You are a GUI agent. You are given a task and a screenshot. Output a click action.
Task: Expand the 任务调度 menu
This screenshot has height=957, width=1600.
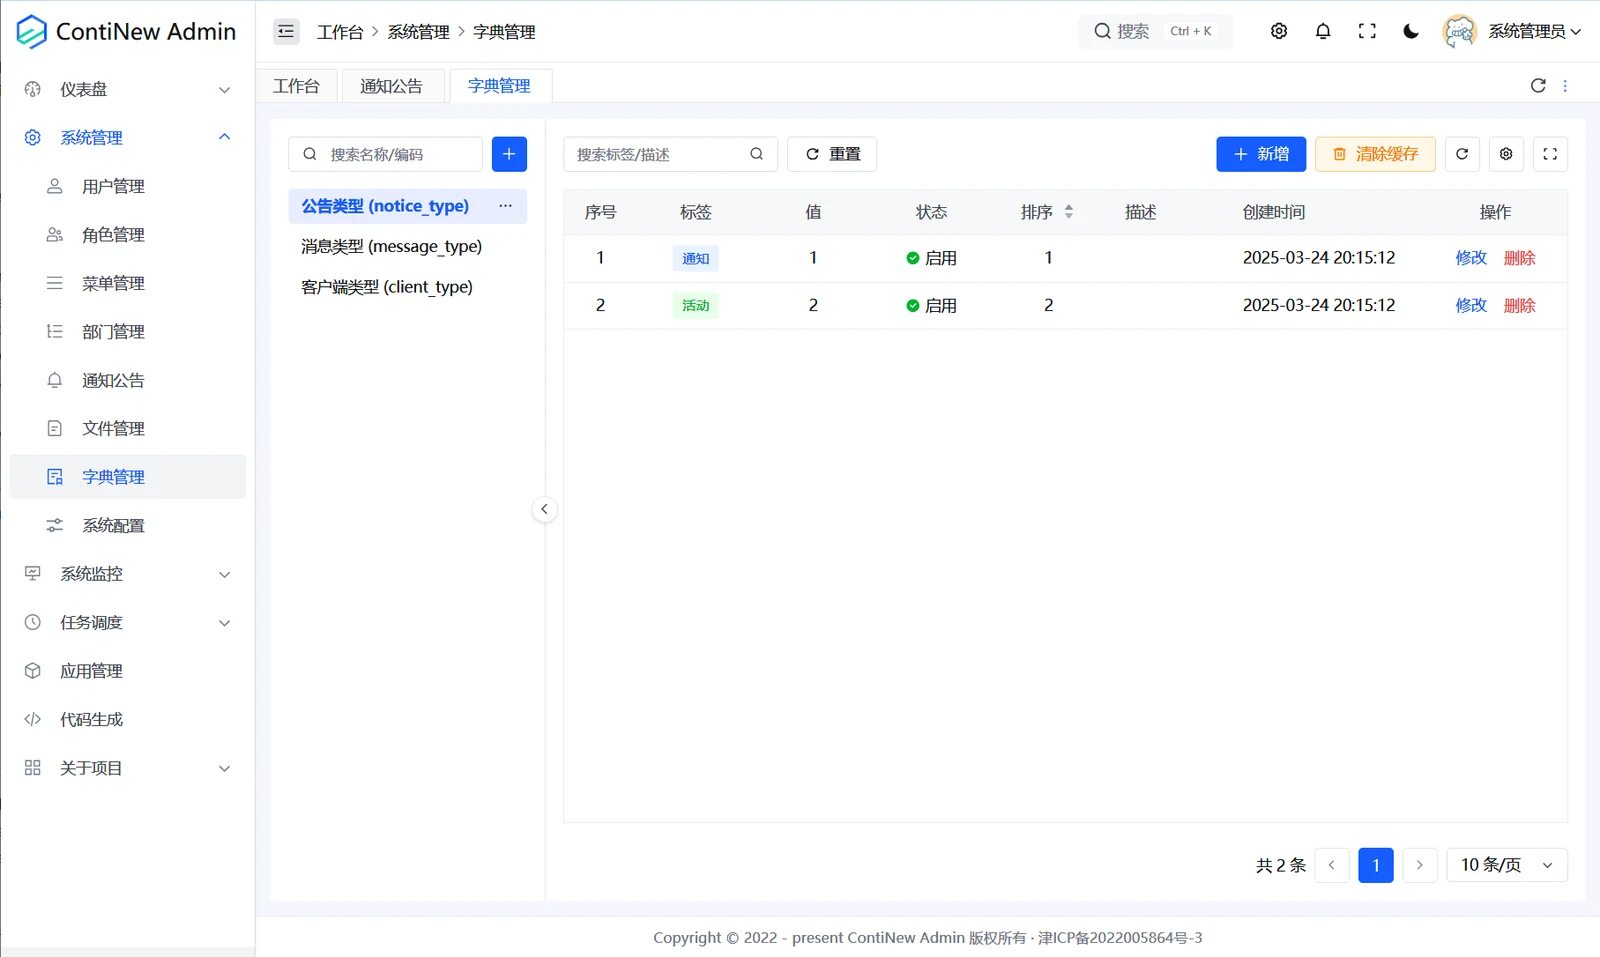(x=127, y=622)
